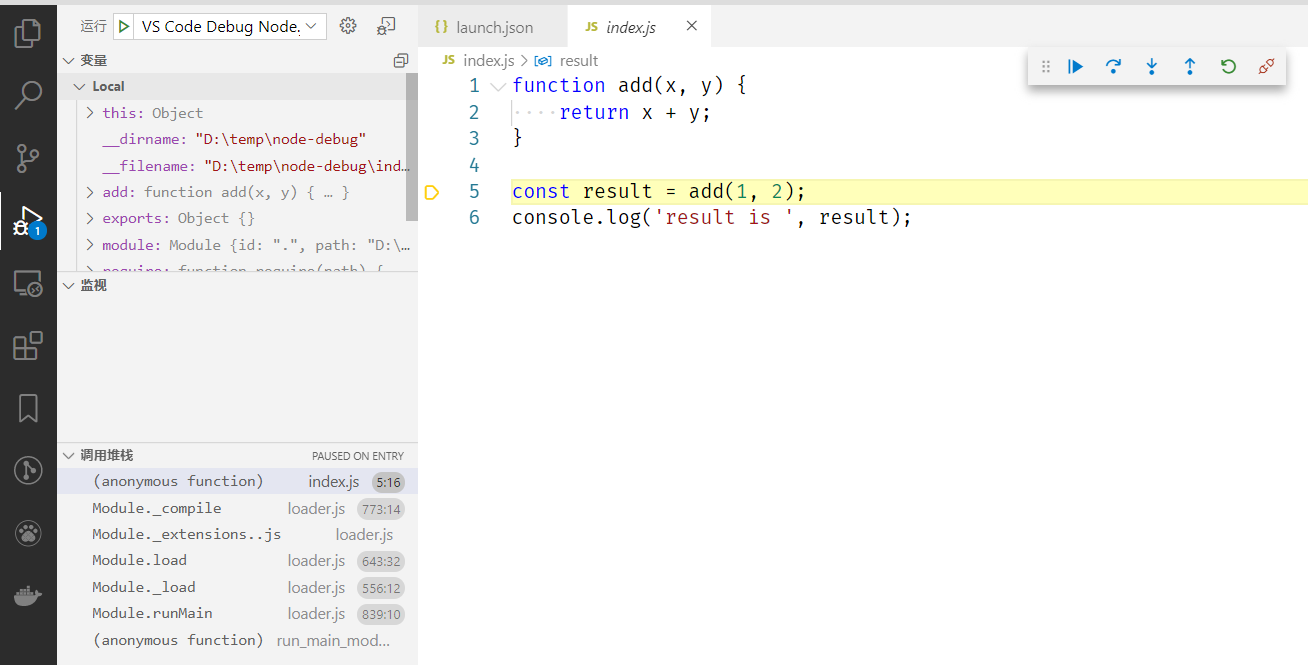This screenshot has width=1308, height=665.
Task: Disconnect the debugger
Action: (x=1266, y=66)
